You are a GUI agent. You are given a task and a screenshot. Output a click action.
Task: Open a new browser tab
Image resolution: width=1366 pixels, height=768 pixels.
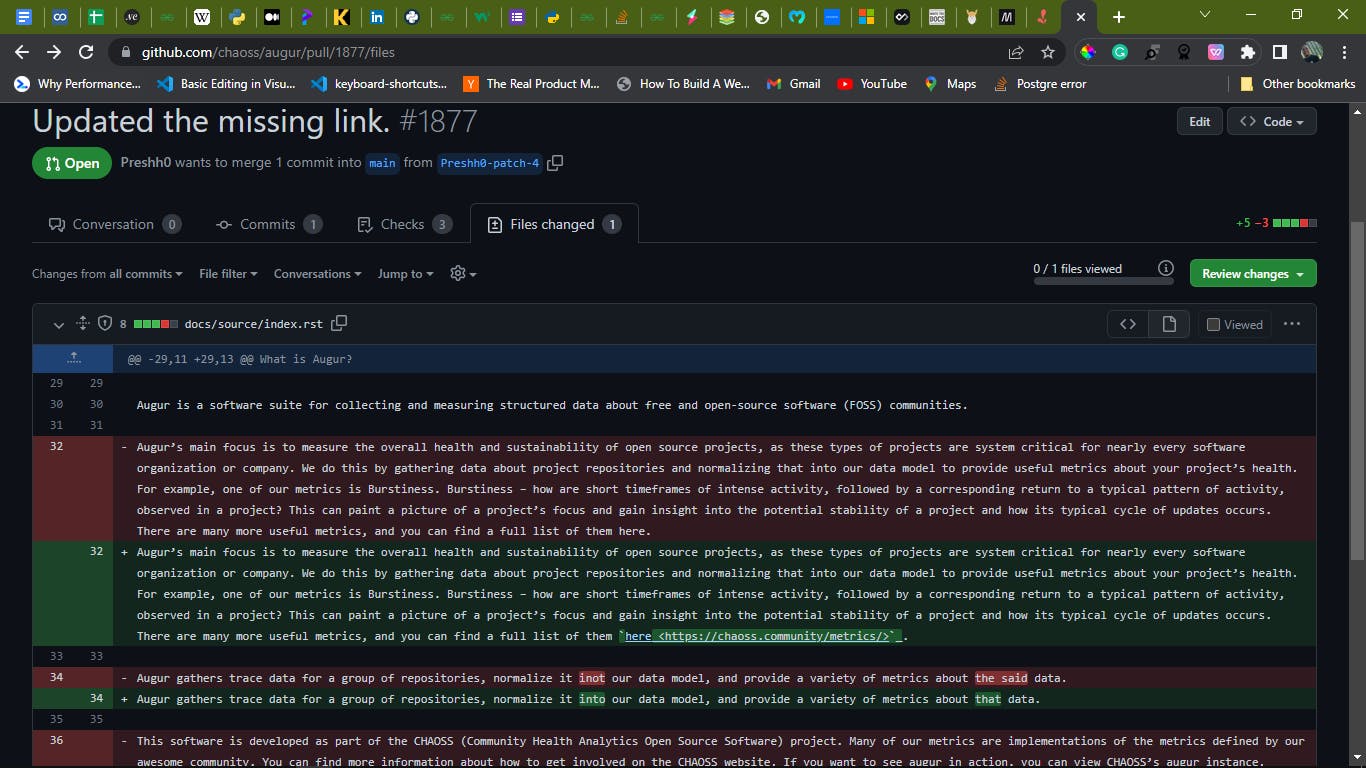tap(1119, 17)
